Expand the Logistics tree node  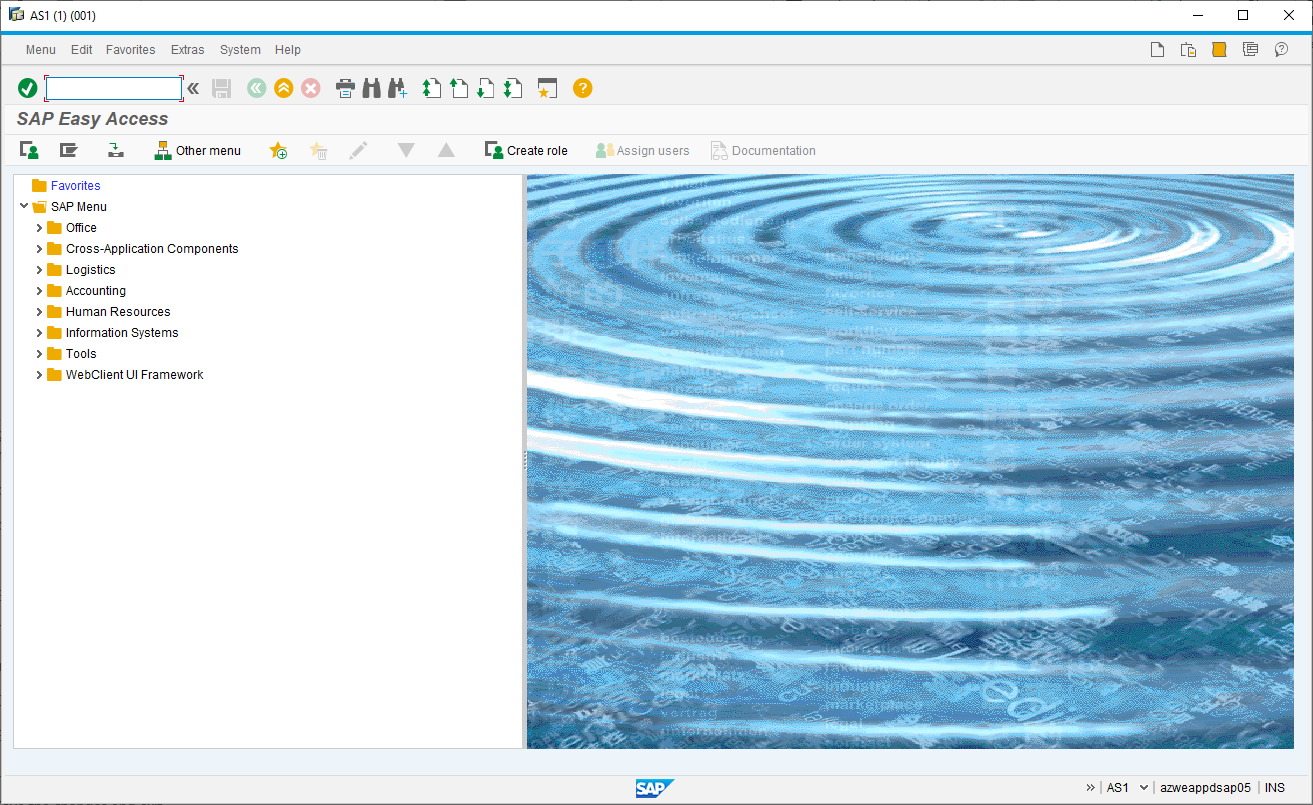(x=39, y=270)
